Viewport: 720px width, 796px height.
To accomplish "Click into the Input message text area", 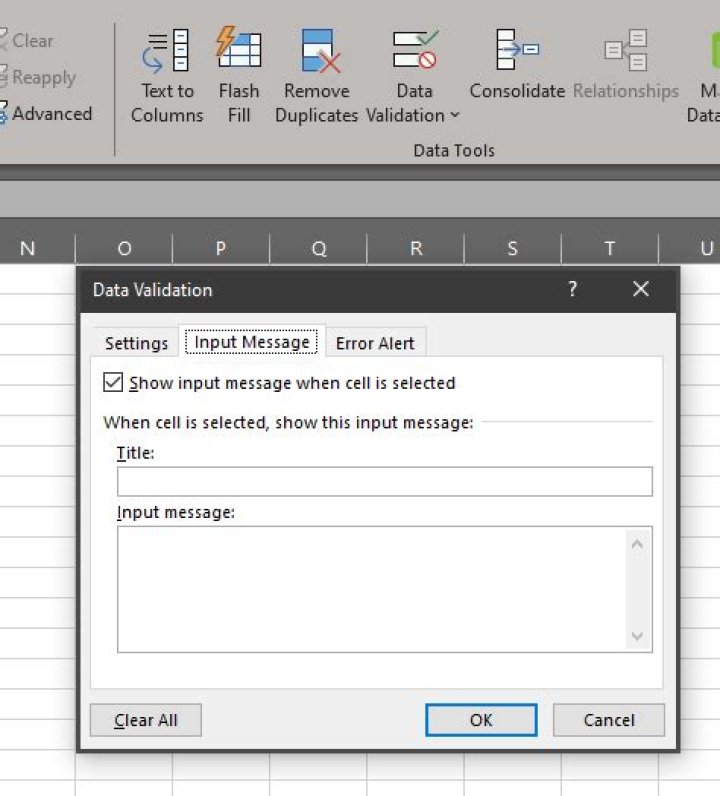I will pyautogui.click(x=372, y=589).
